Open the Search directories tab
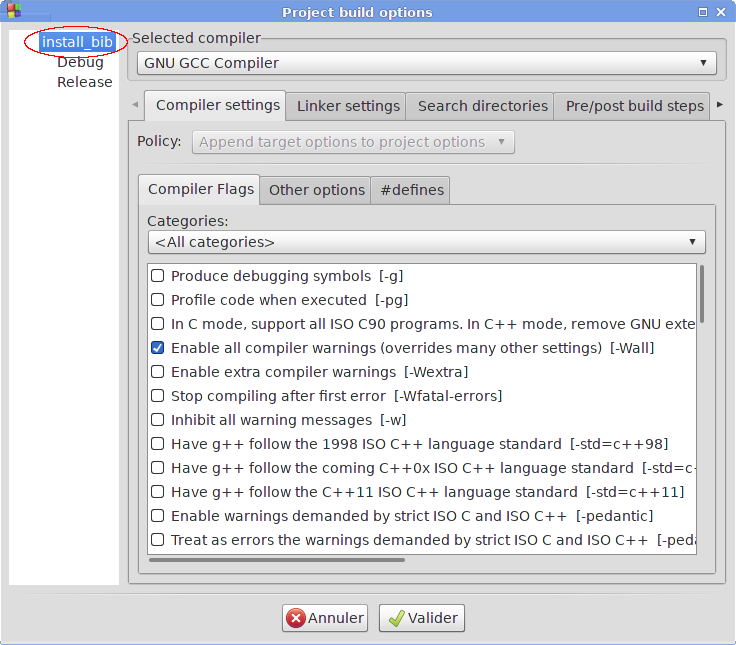Viewport: 736px width, 645px height. (482, 106)
